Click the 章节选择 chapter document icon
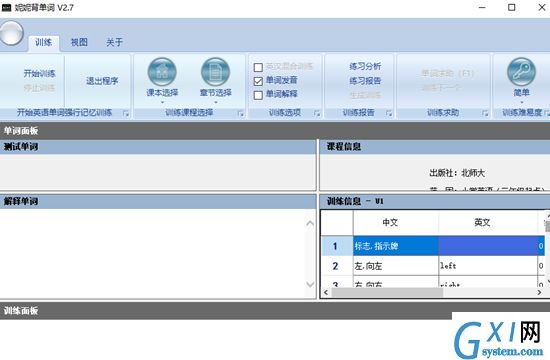 point(215,72)
